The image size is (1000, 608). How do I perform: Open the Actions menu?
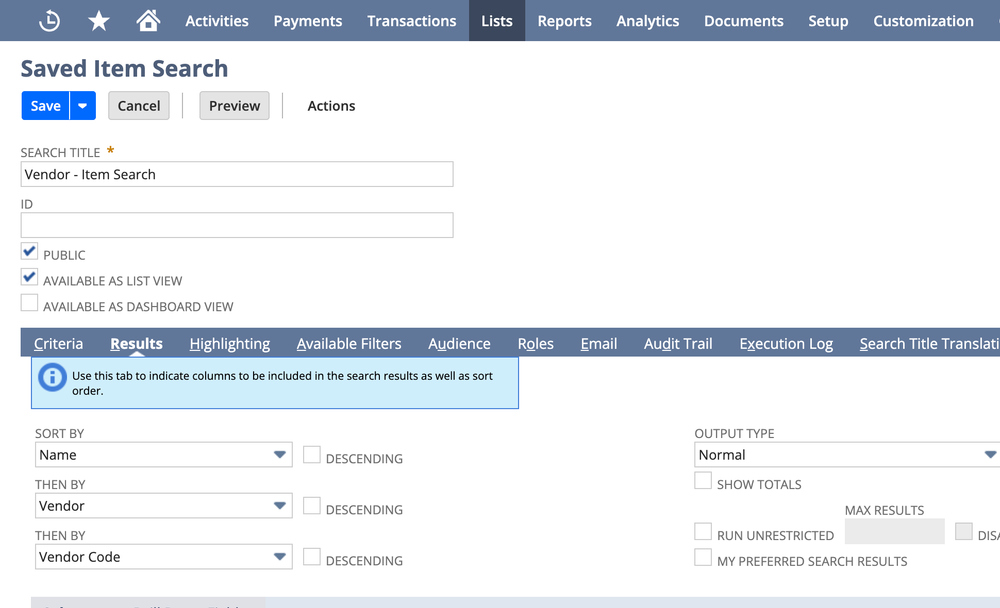[331, 105]
